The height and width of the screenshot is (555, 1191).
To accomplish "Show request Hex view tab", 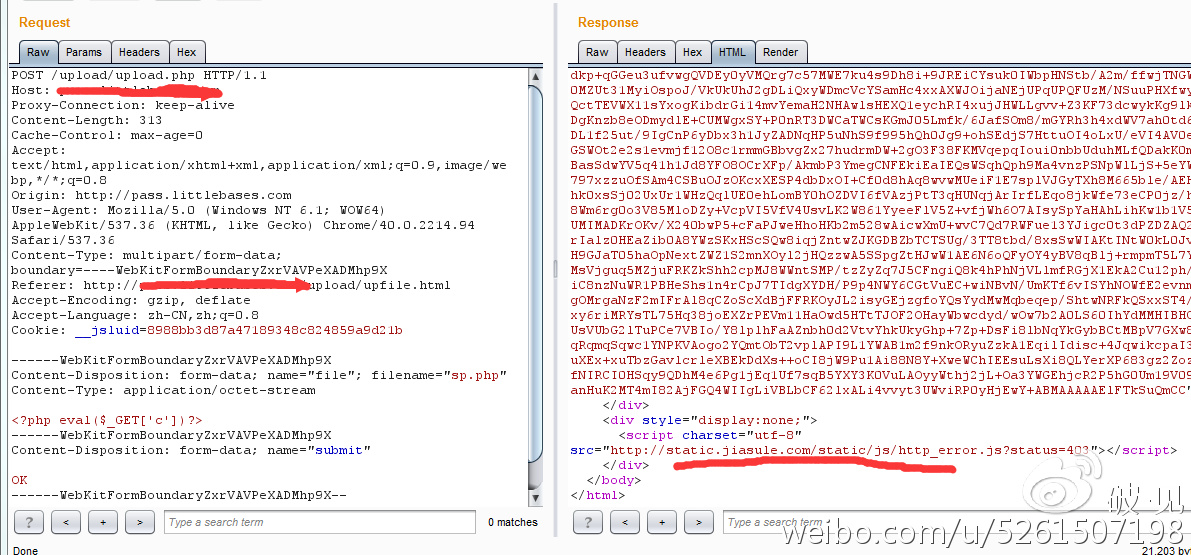I will 186,53.
